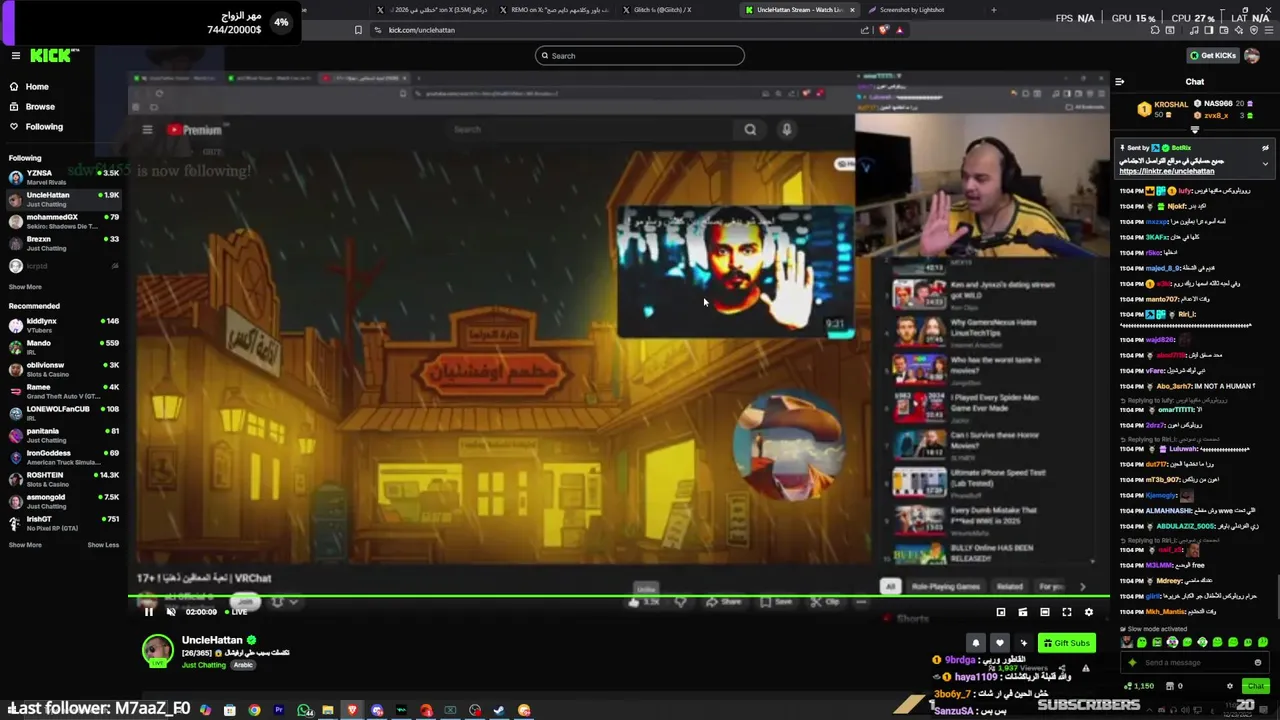1280x720 pixels.
Task: Open Mando recommended channel
Action: click(x=62, y=347)
